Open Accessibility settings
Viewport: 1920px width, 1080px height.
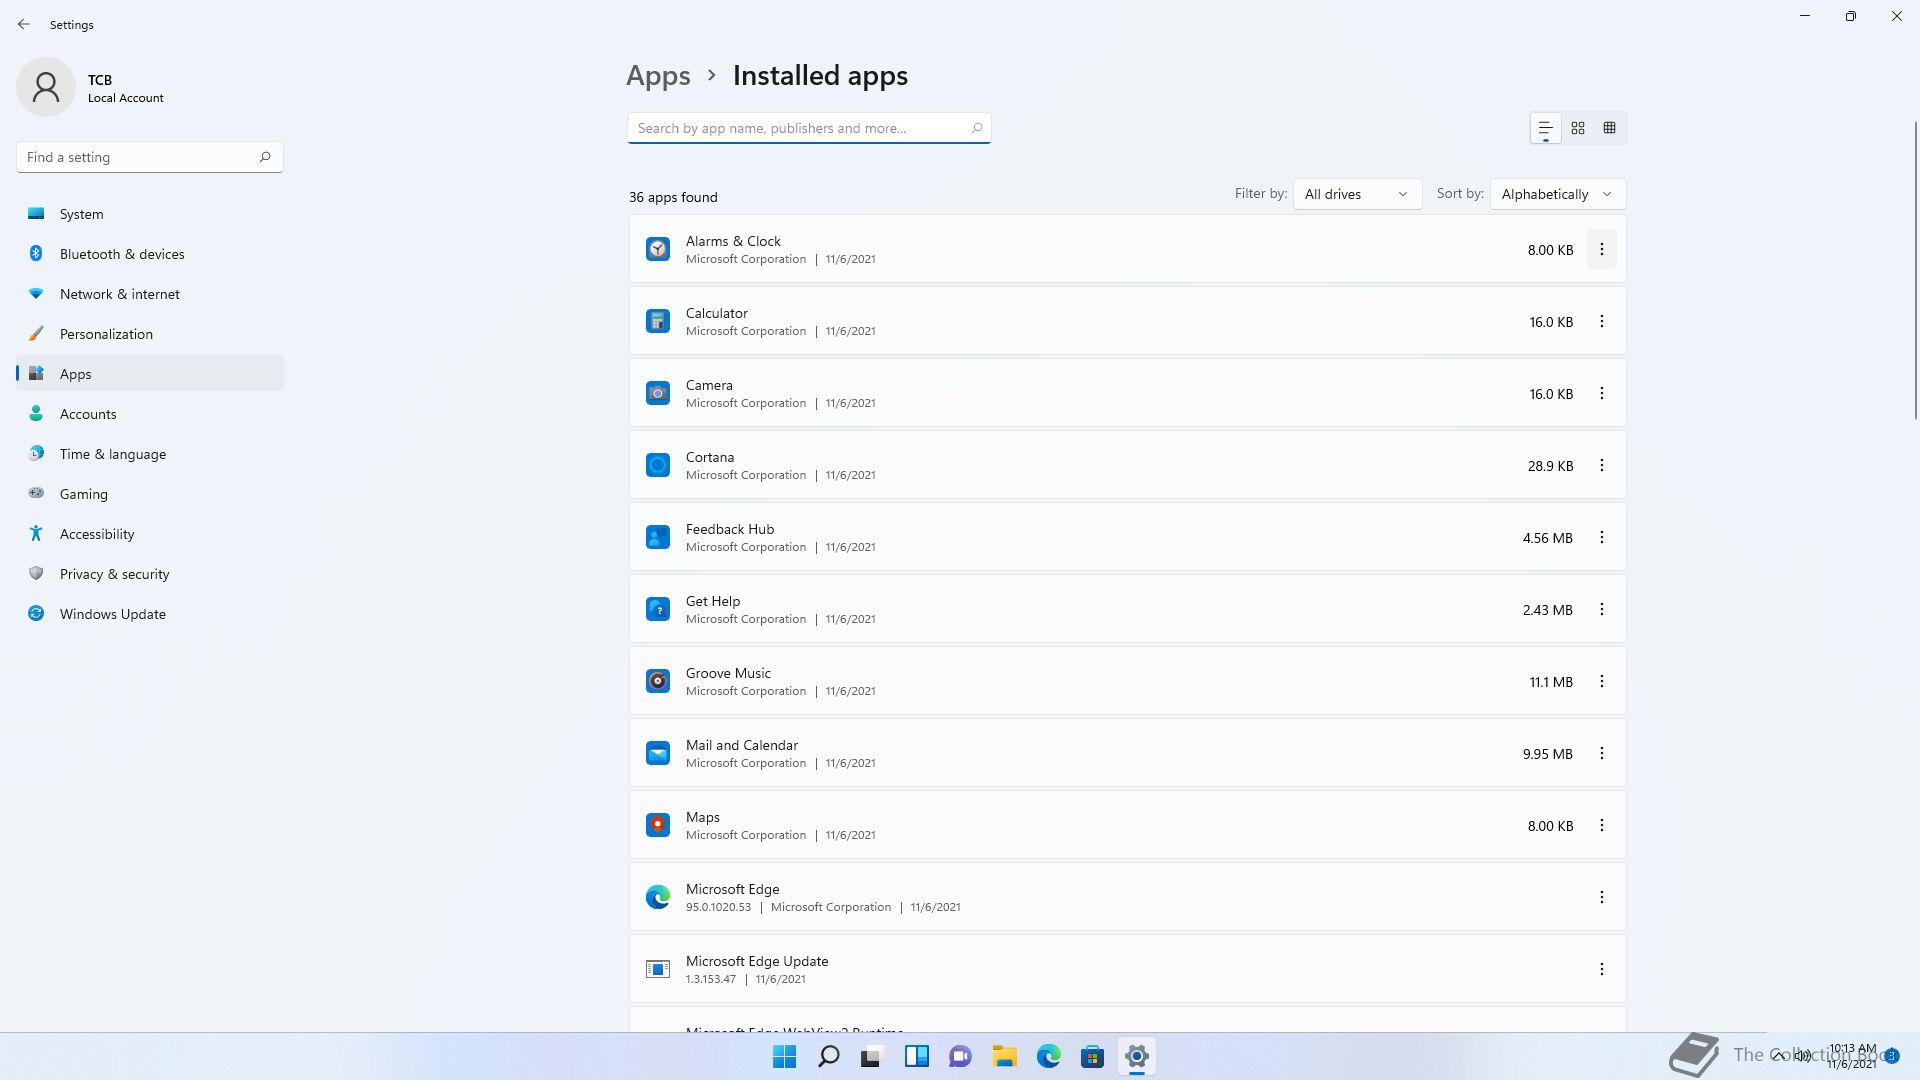tap(150, 534)
